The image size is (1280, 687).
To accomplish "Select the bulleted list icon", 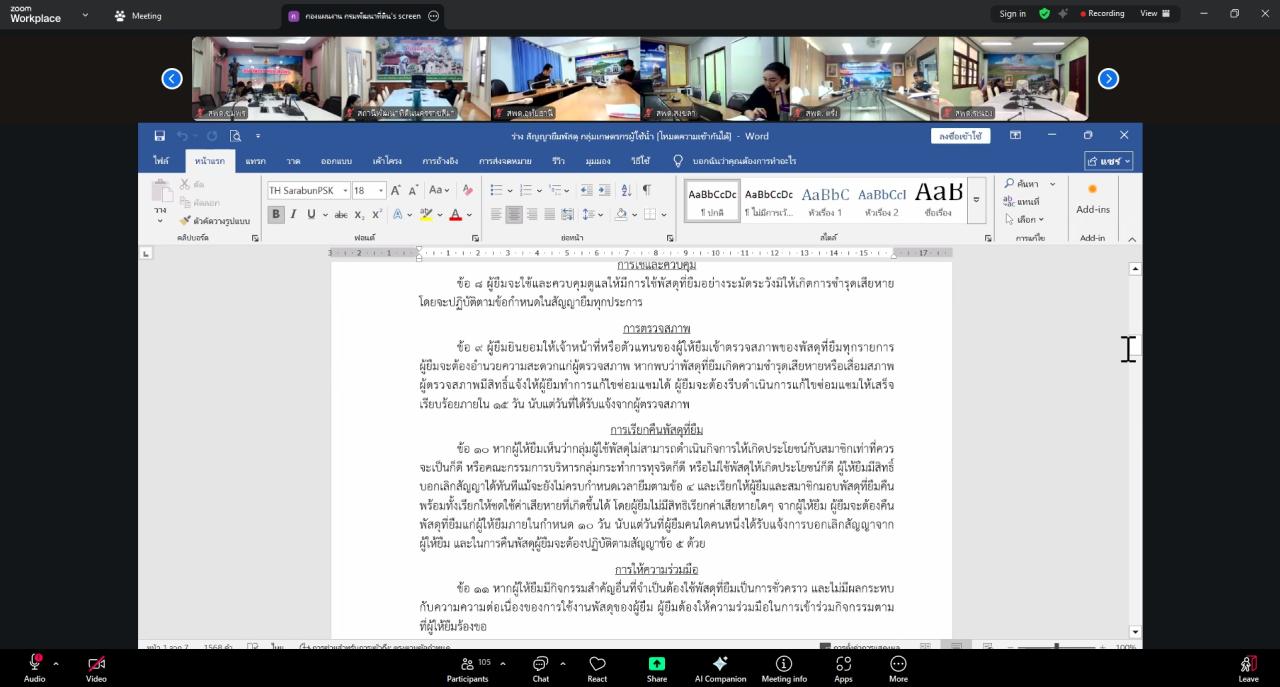I will tap(494, 191).
